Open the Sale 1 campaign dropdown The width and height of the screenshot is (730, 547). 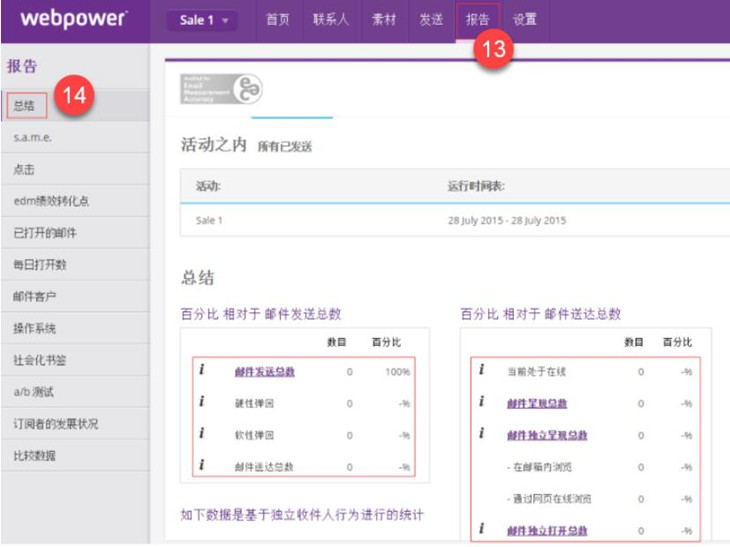[202, 20]
